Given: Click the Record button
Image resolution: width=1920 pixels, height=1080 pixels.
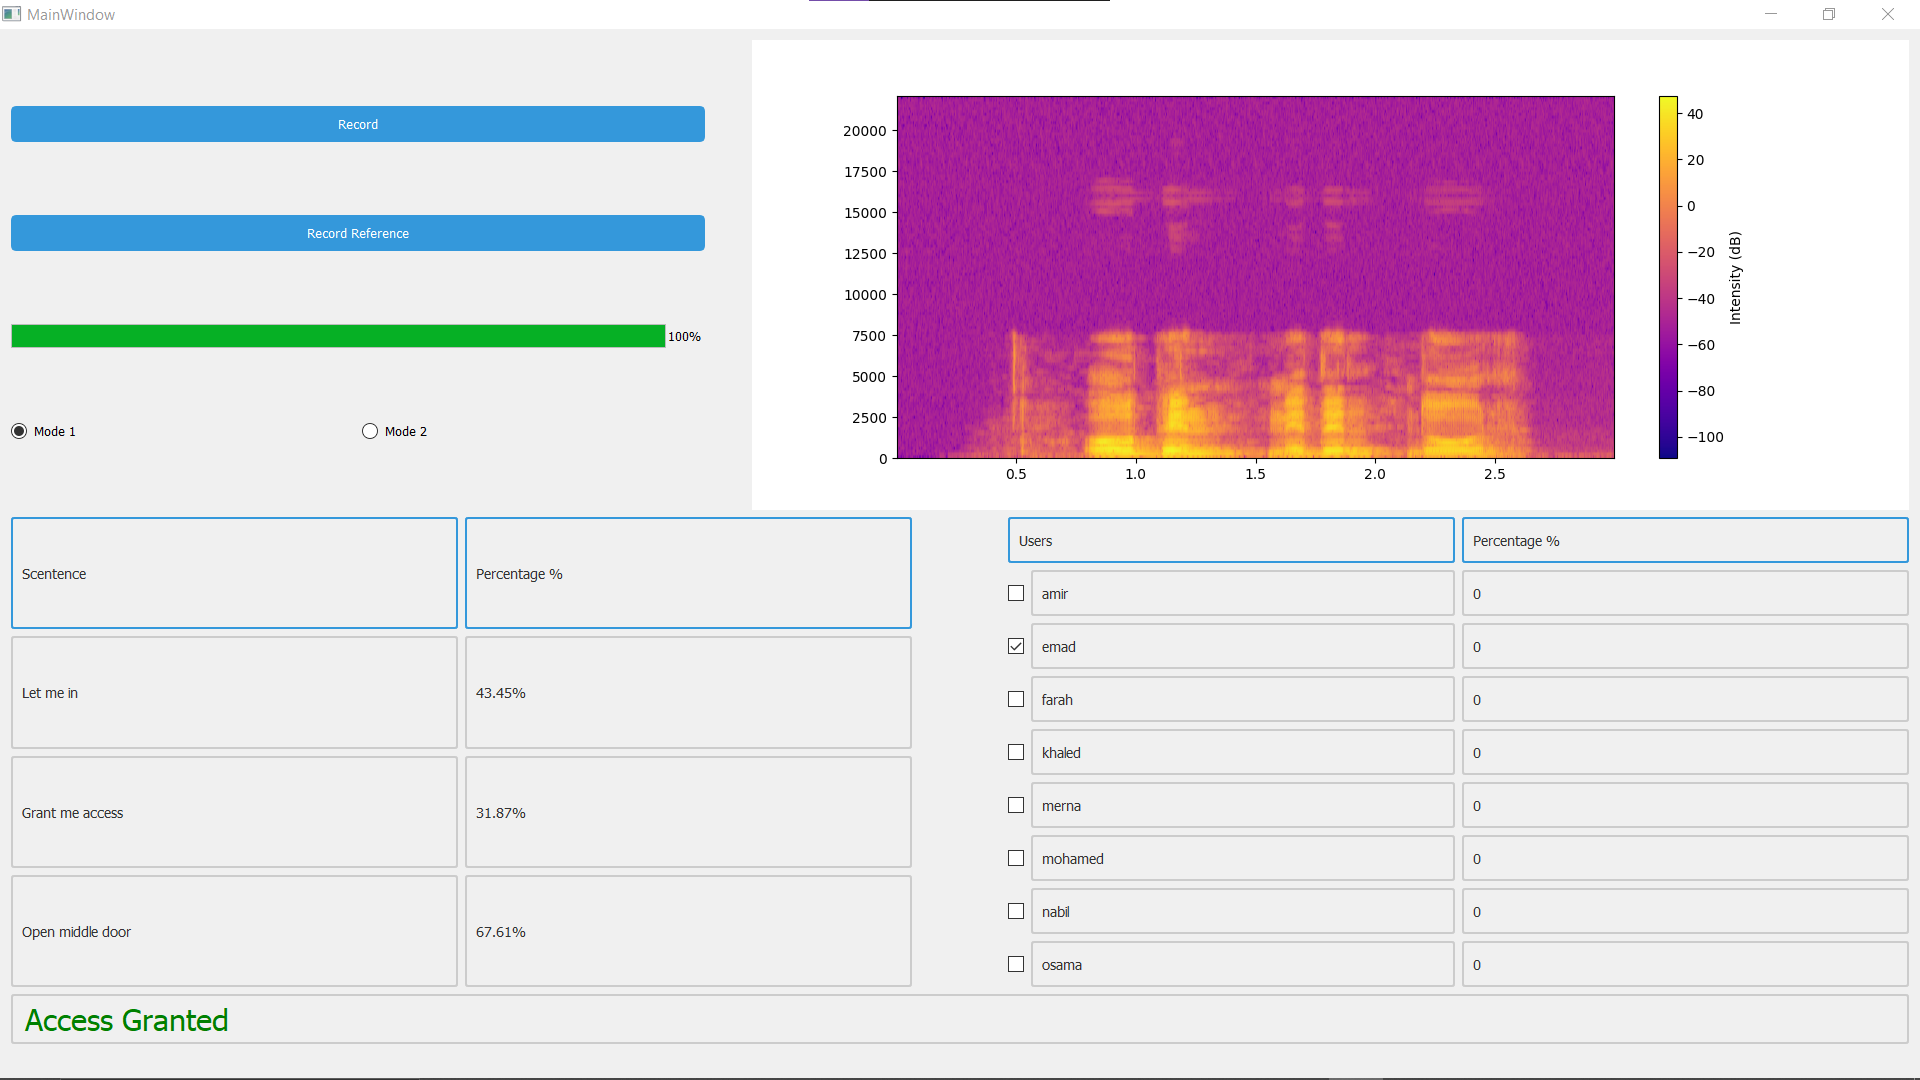Looking at the screenshot, I should pos(355,124).
